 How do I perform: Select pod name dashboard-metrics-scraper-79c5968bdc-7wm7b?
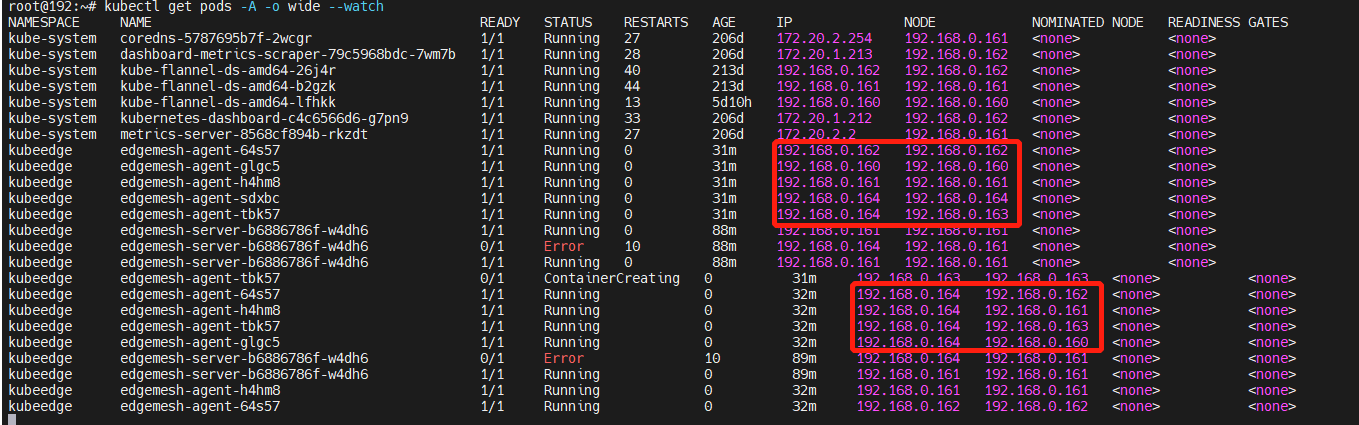click(288, 54)
